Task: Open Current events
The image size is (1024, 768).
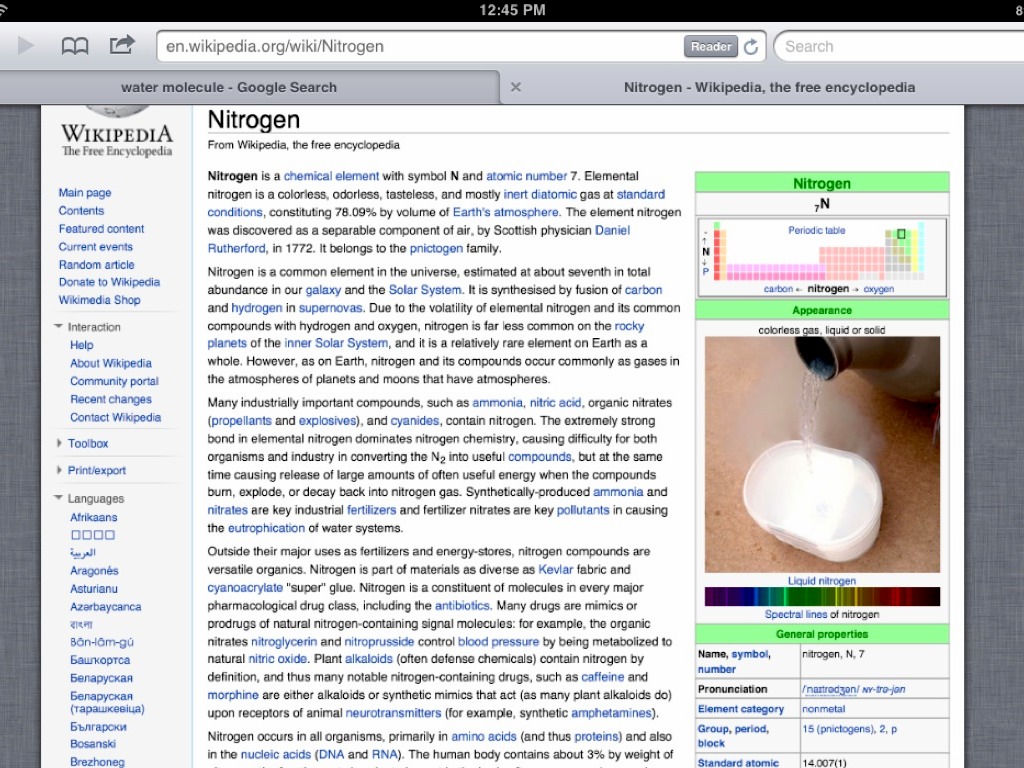Action: [x=95, y=247]
